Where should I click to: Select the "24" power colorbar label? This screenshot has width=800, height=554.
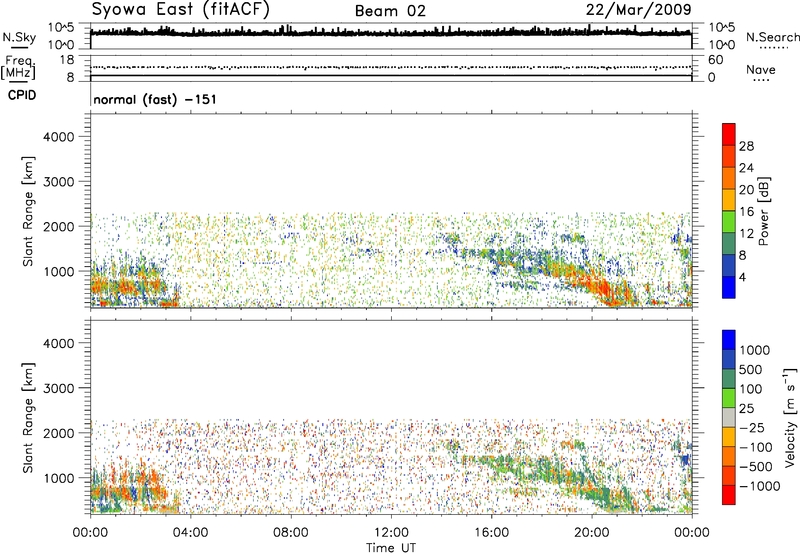click(746, 168)
